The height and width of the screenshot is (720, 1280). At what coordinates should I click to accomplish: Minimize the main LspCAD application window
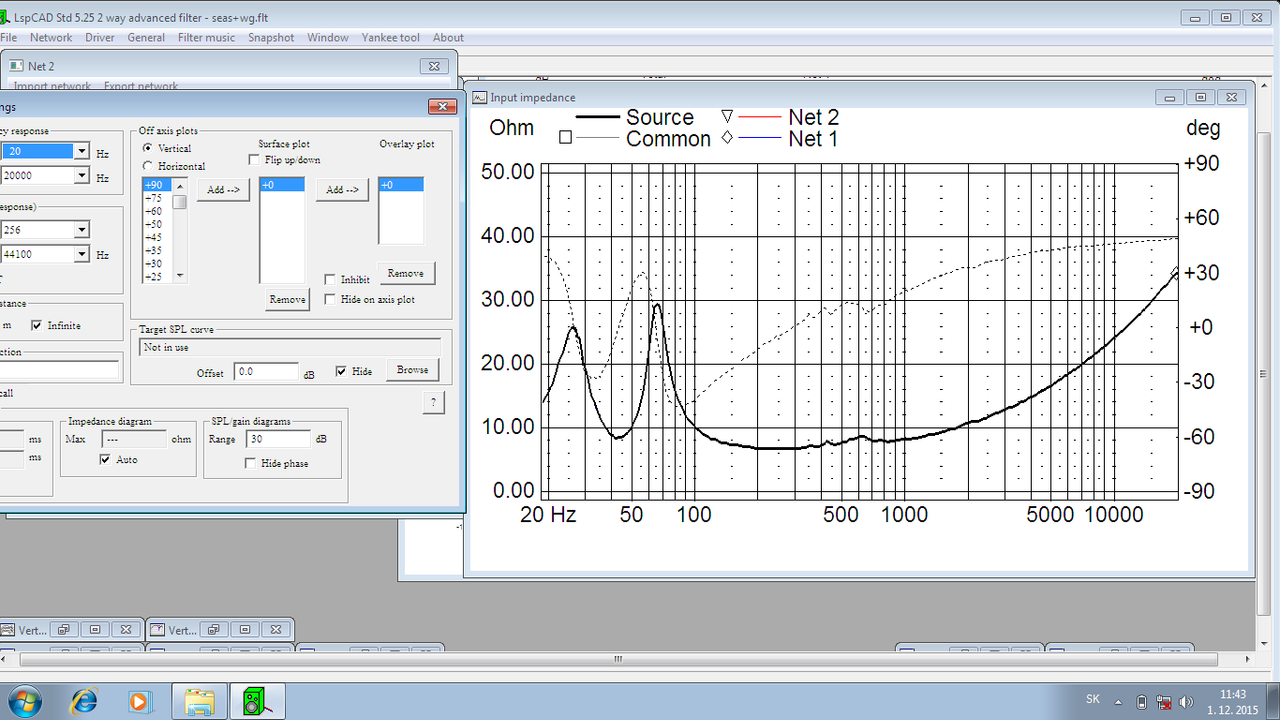[x=1193, y=18]
